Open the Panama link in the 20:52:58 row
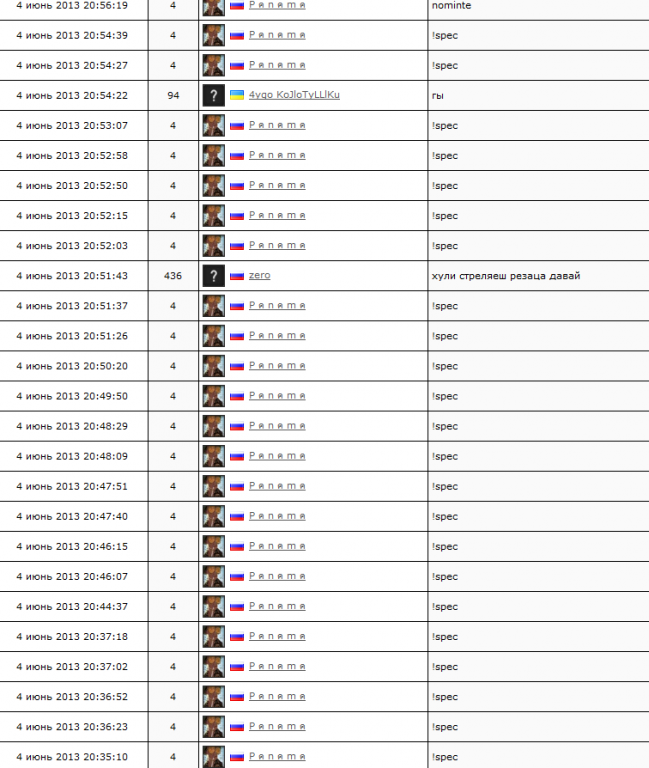This screenshot has height=768, width=649. (277, 155)
